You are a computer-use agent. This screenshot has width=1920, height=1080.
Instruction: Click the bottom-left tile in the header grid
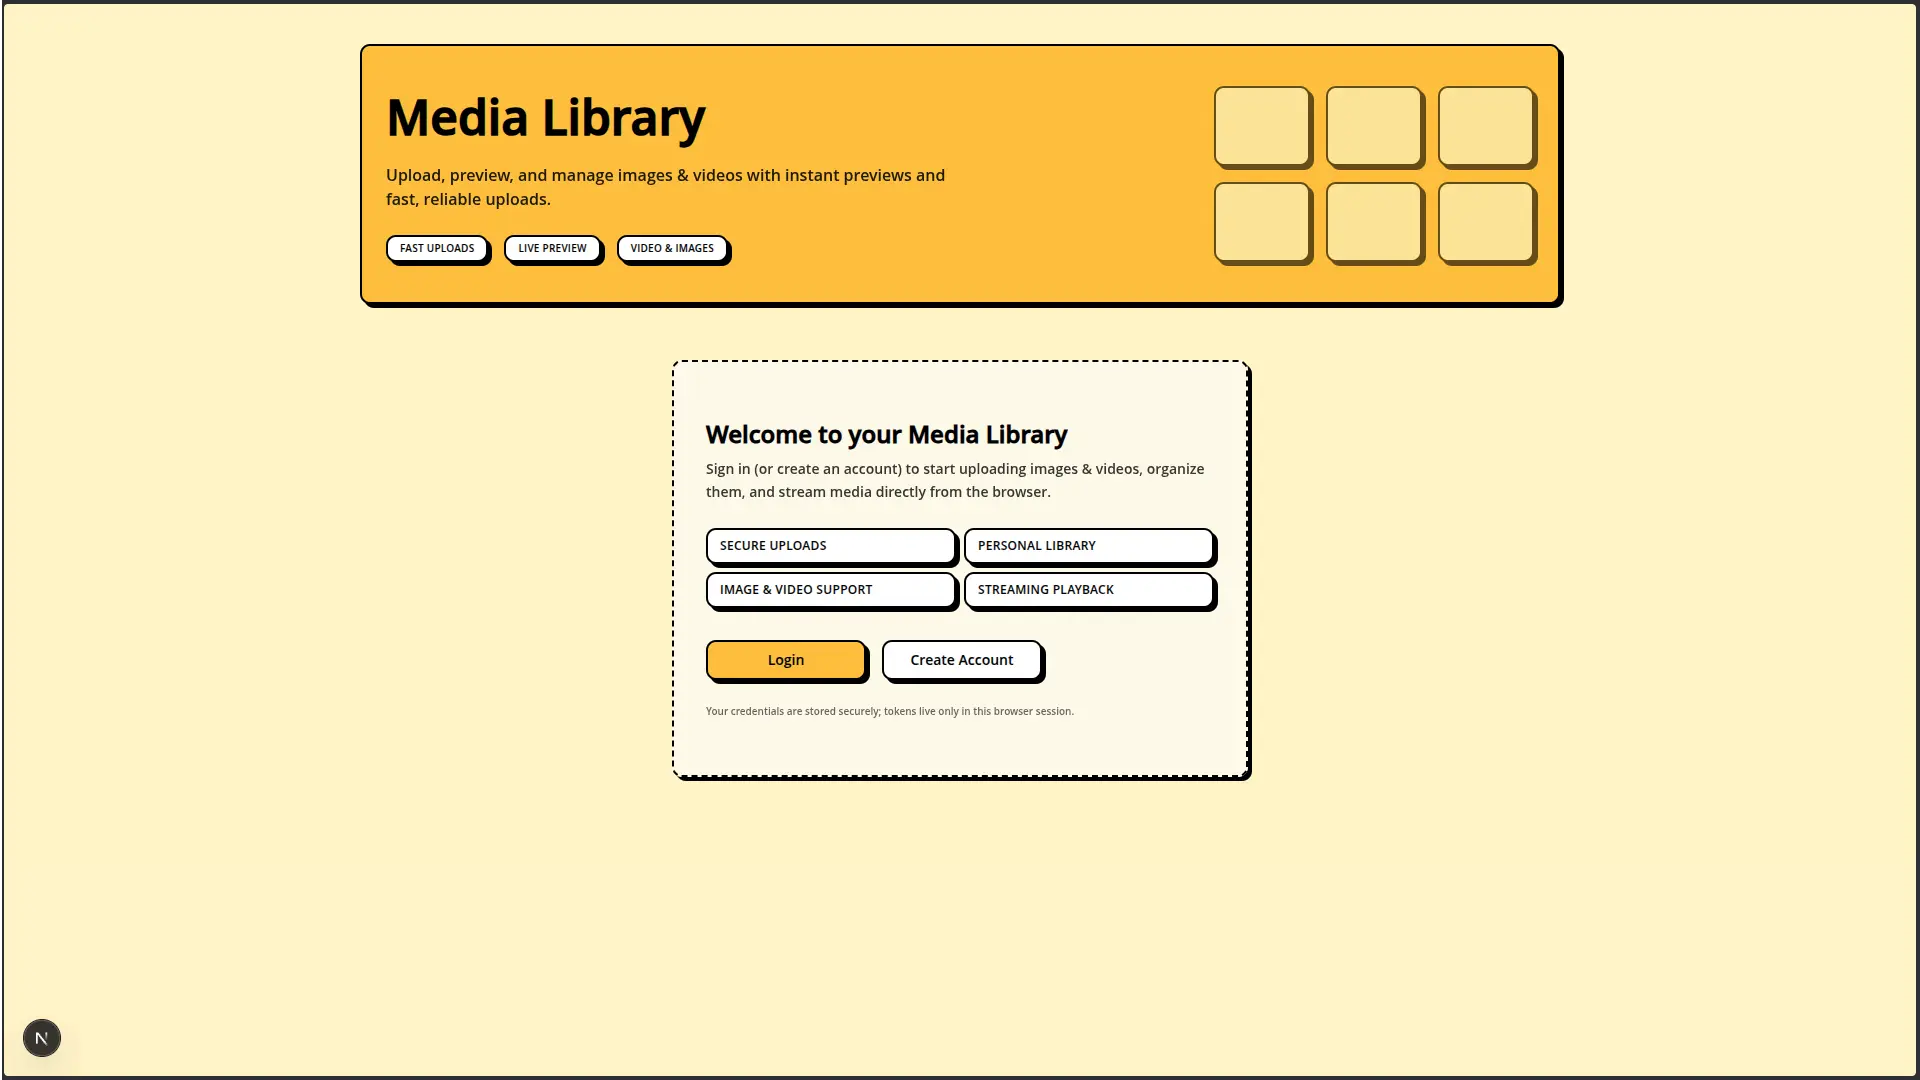pyautogui.click(x=1262, y=223)
